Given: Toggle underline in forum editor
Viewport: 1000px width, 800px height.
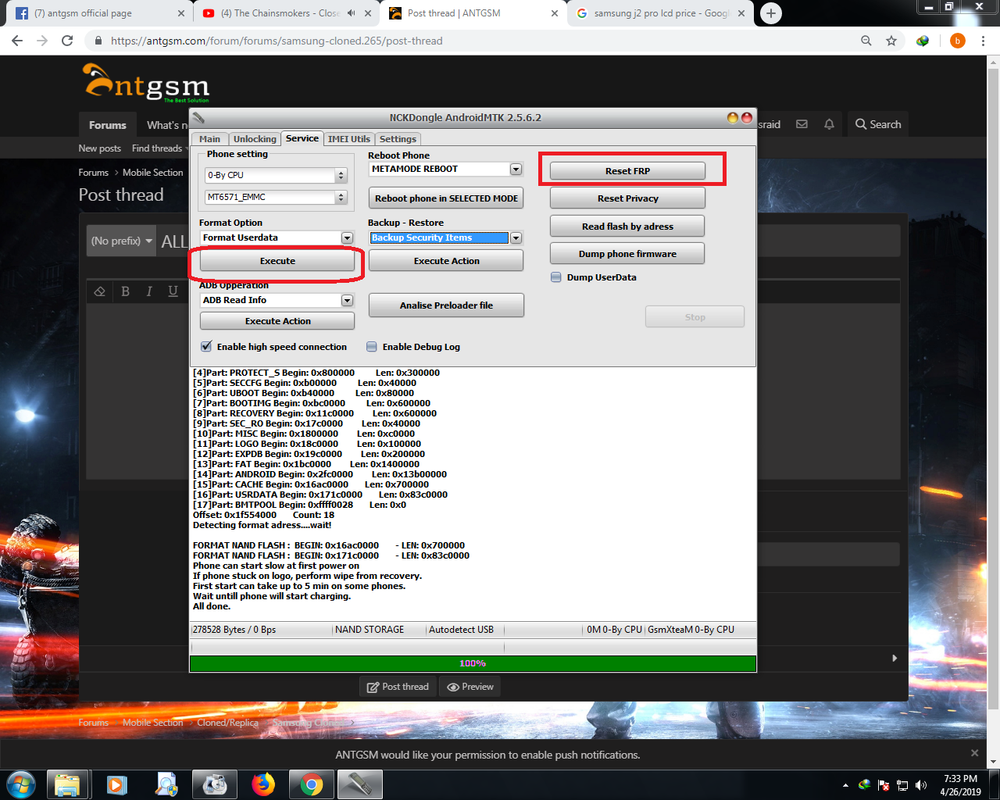Looking at the screenshot, I should (173, 292).
